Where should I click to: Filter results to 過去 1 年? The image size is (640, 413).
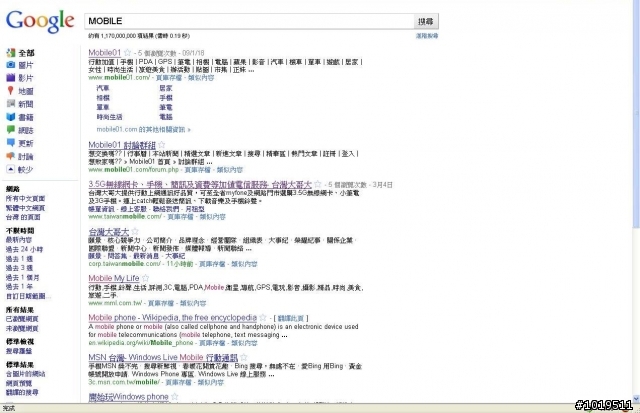19,286
